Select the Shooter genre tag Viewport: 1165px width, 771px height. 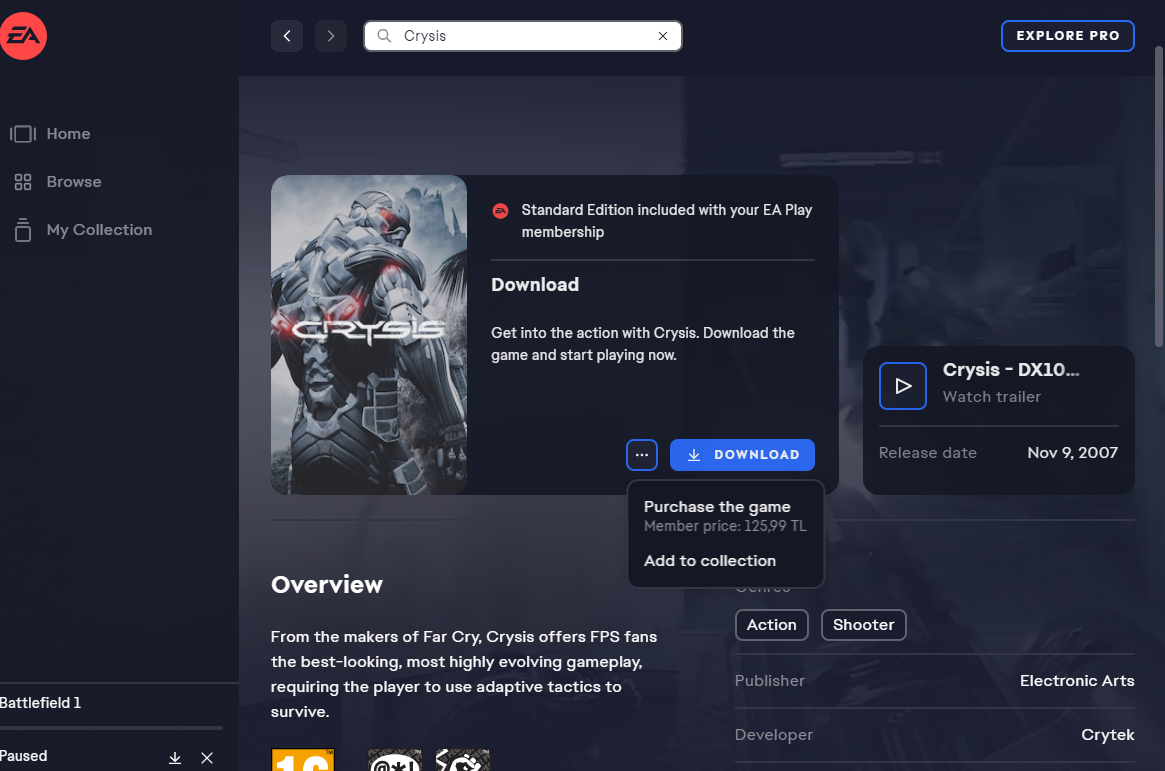pos(863,625)
